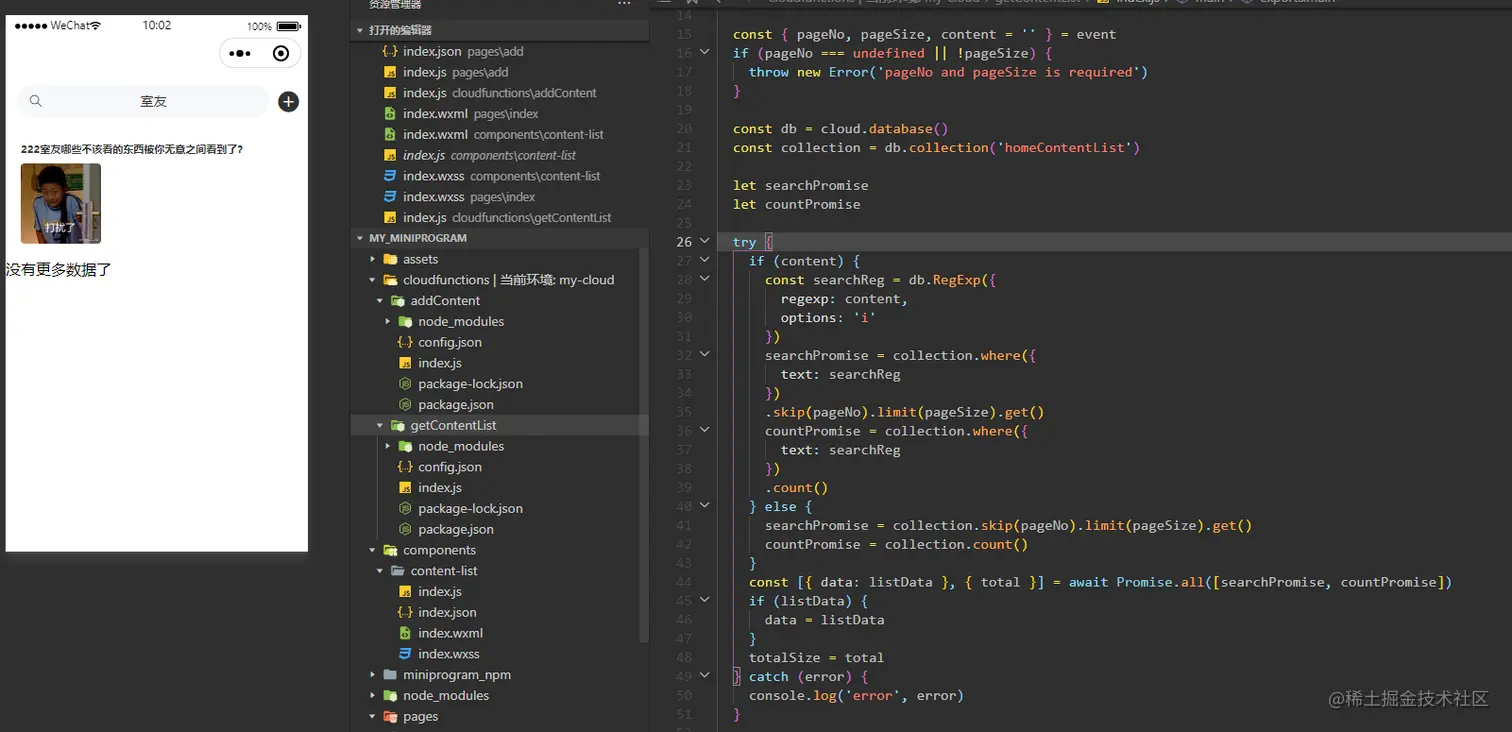Click the JS icon of index.js cloudfunctions\addContent
This screenshot has height=732, width=1512.
pos(390,93)
